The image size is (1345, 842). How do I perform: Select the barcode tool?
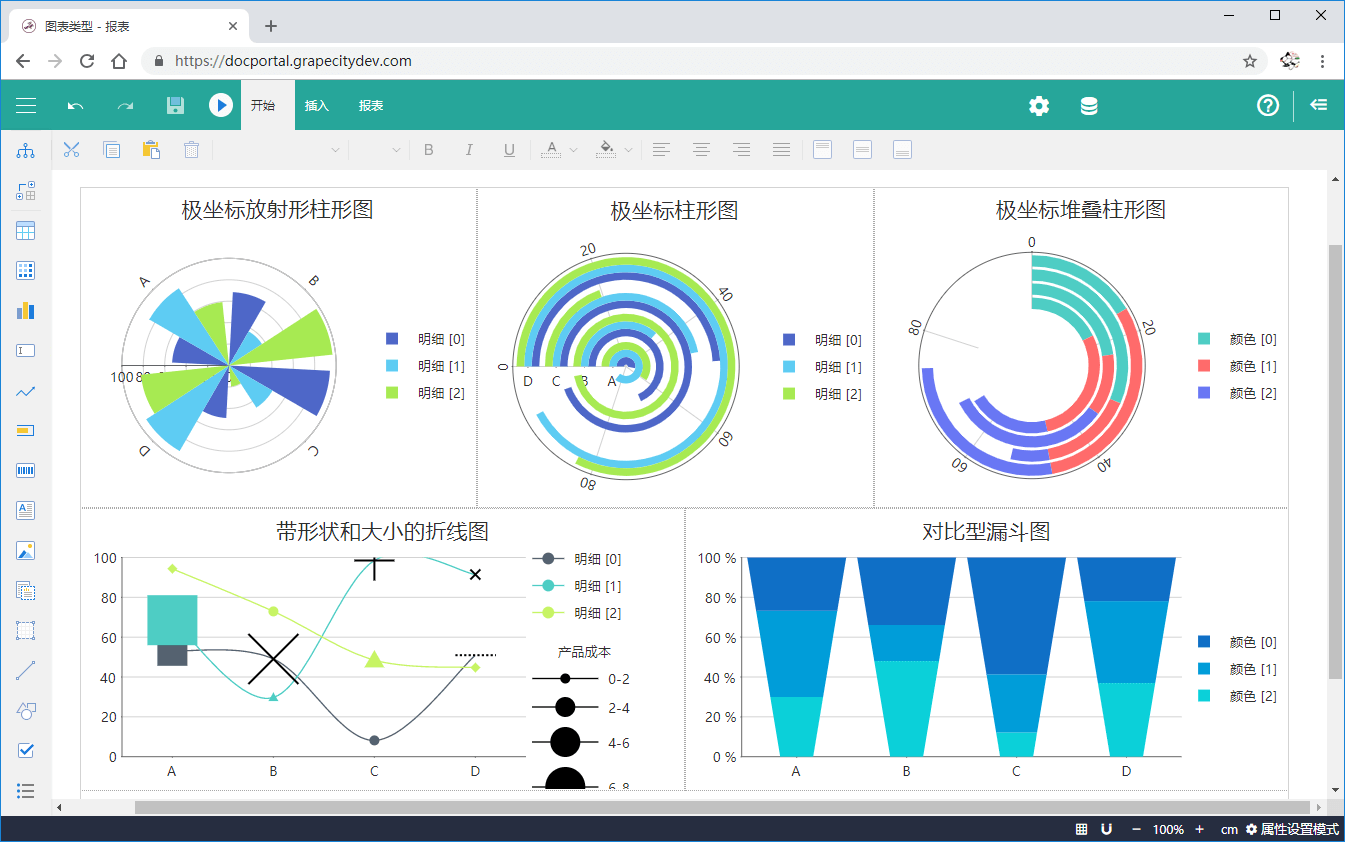[26, 471]
